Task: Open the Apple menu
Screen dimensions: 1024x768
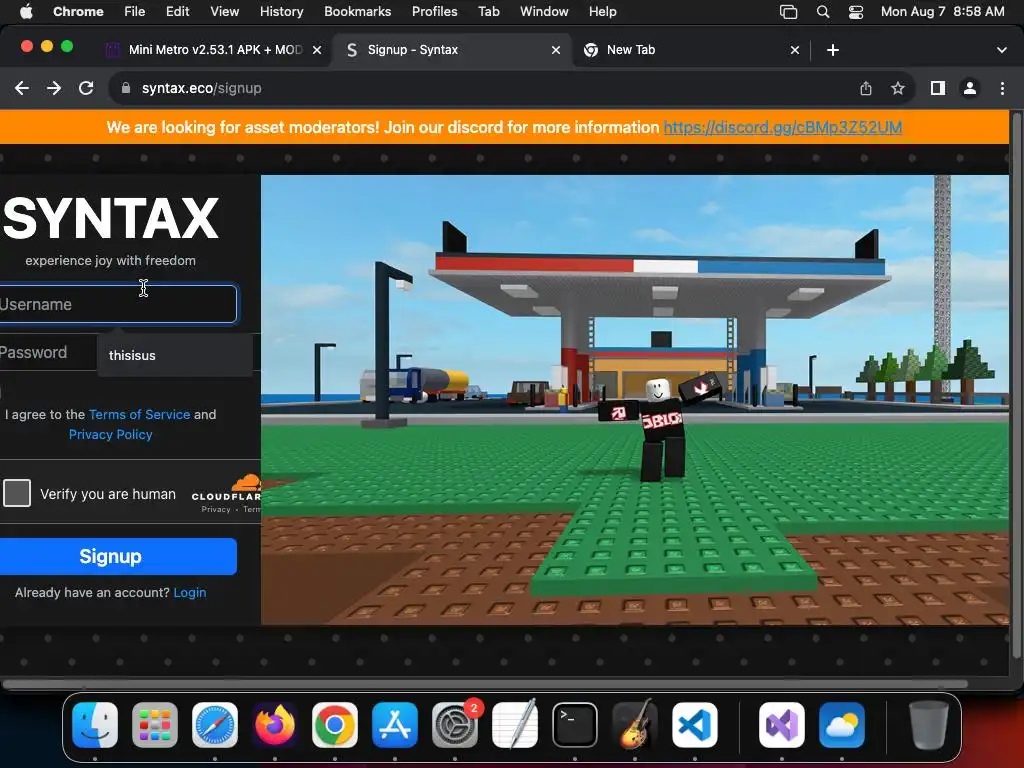Action: 26,12
